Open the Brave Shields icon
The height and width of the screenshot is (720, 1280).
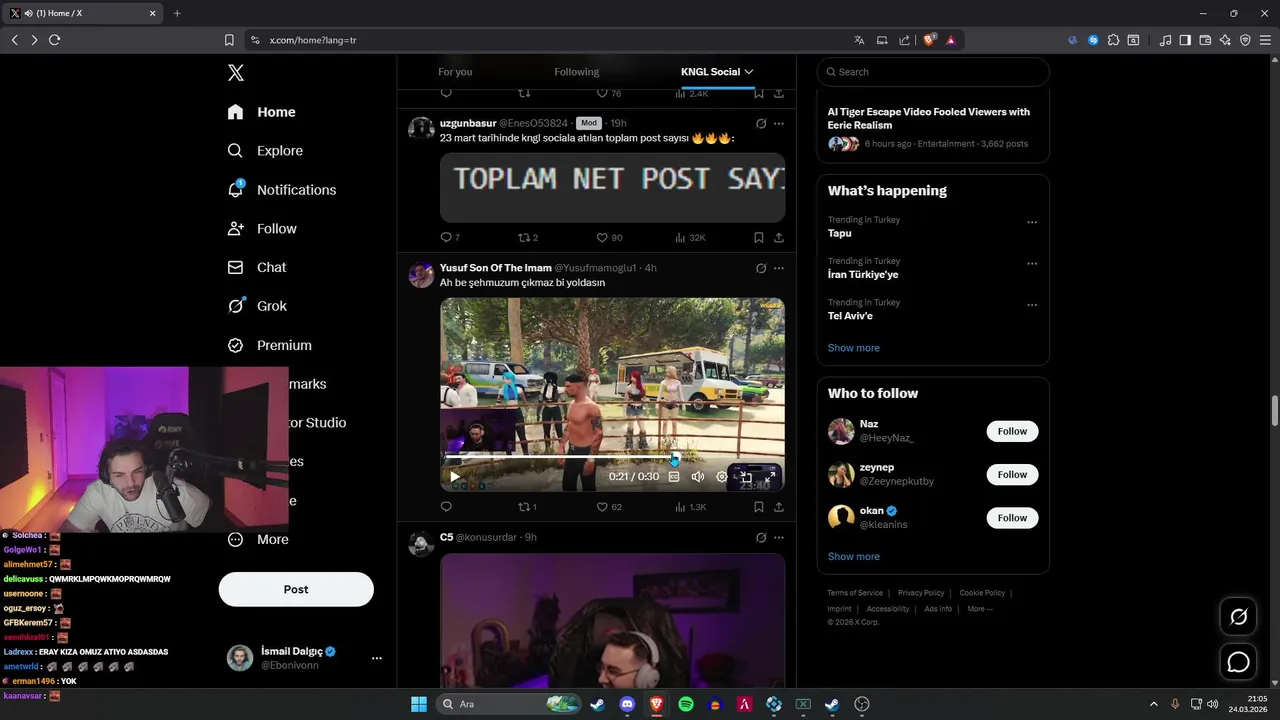(930, 40)
